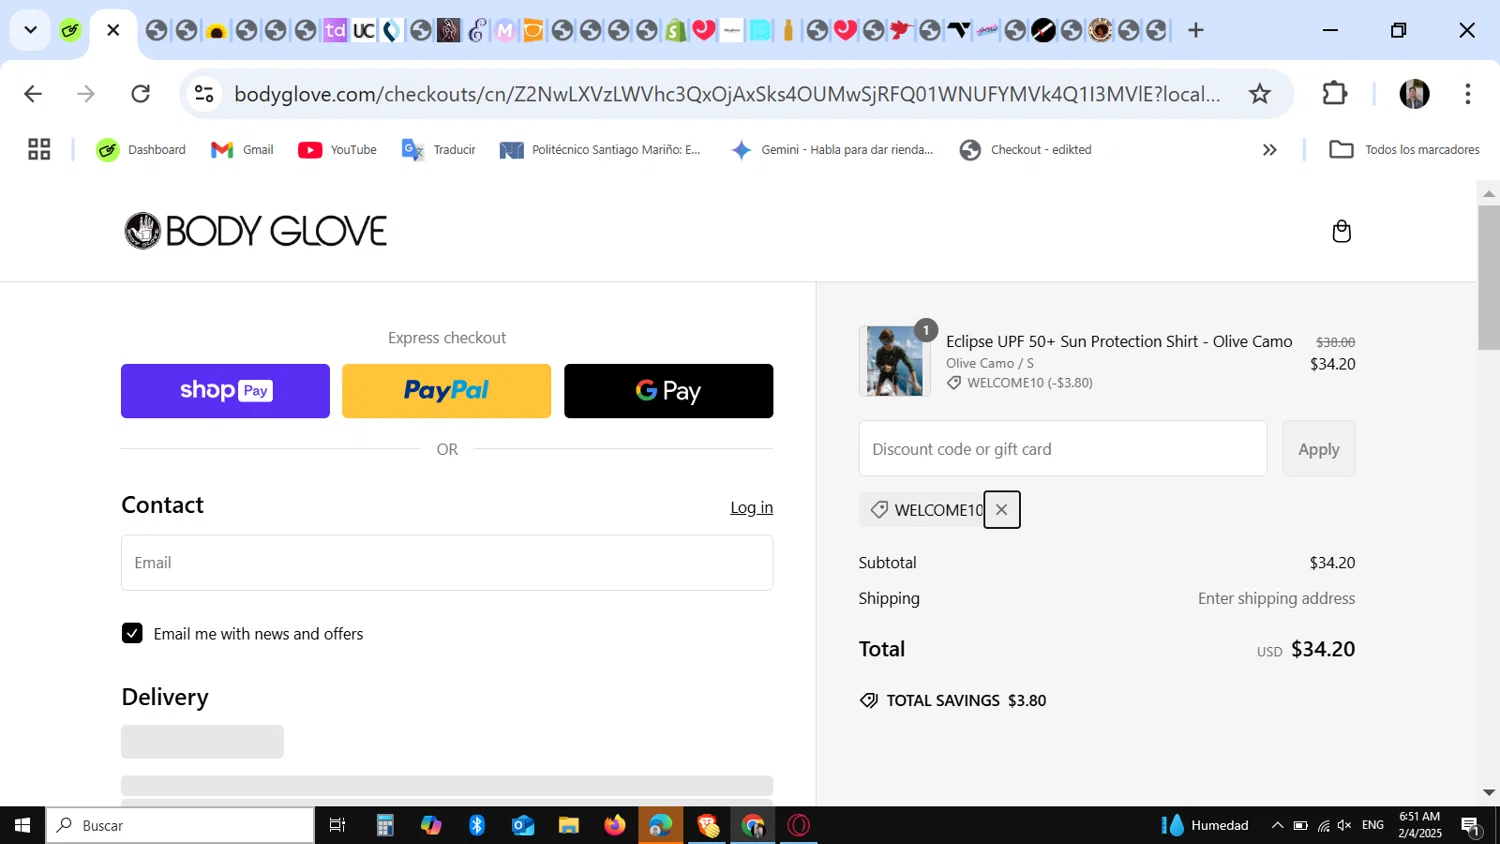Open the Chrome profile avatar
Image resolution: width=1500 pixels, height=844 pixels.
click(x=1414, y=94)
